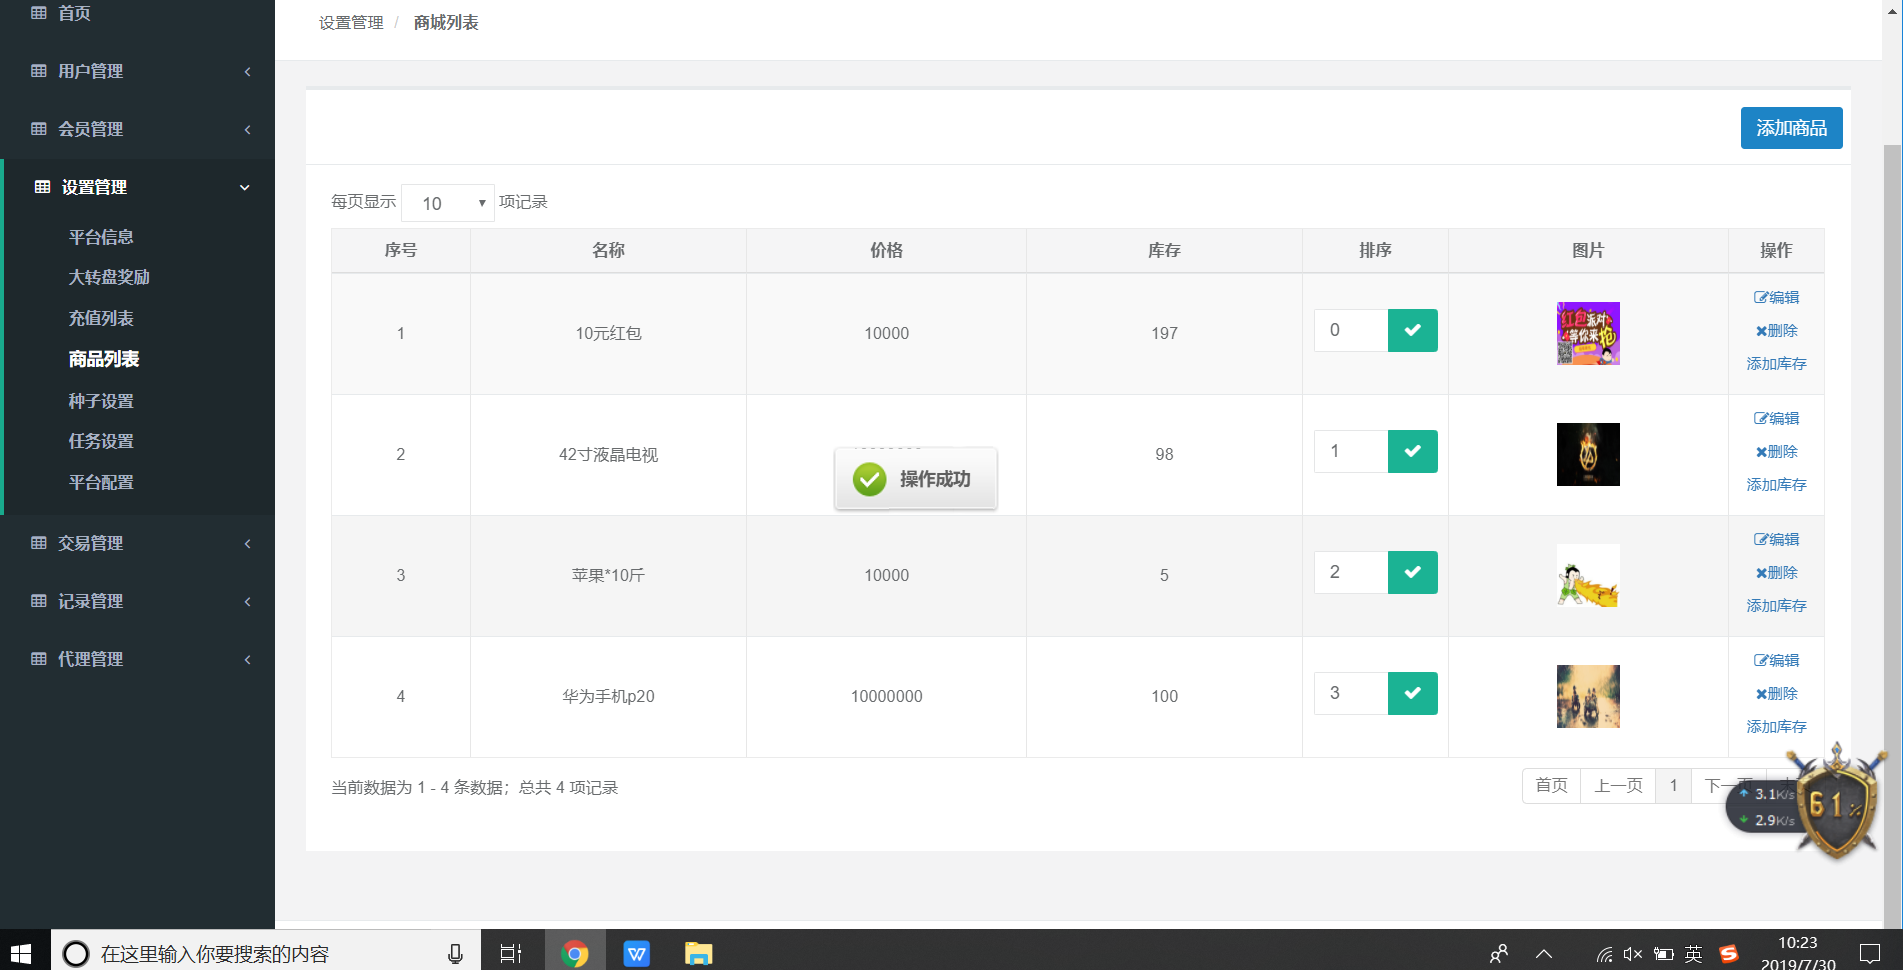Viewport: 1903px width, 970px height.
Task: Click the 添加商品 button
Action: (1791, 128)
